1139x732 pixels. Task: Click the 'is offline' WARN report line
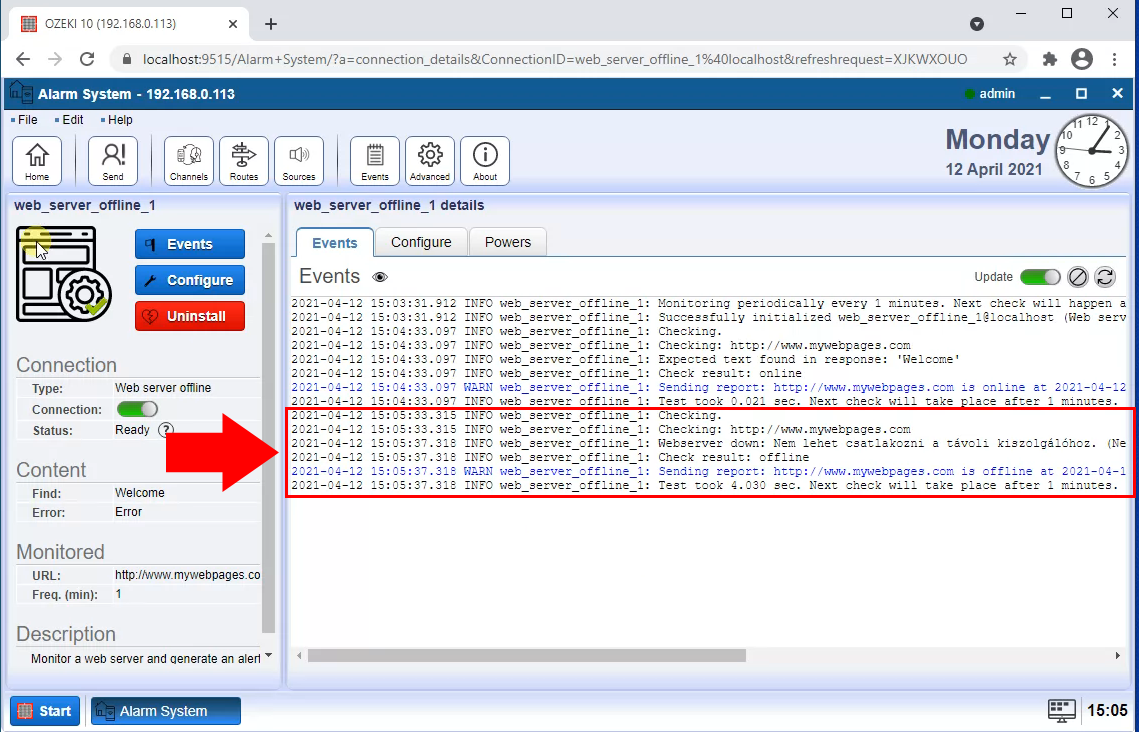(x=709, y=471)
